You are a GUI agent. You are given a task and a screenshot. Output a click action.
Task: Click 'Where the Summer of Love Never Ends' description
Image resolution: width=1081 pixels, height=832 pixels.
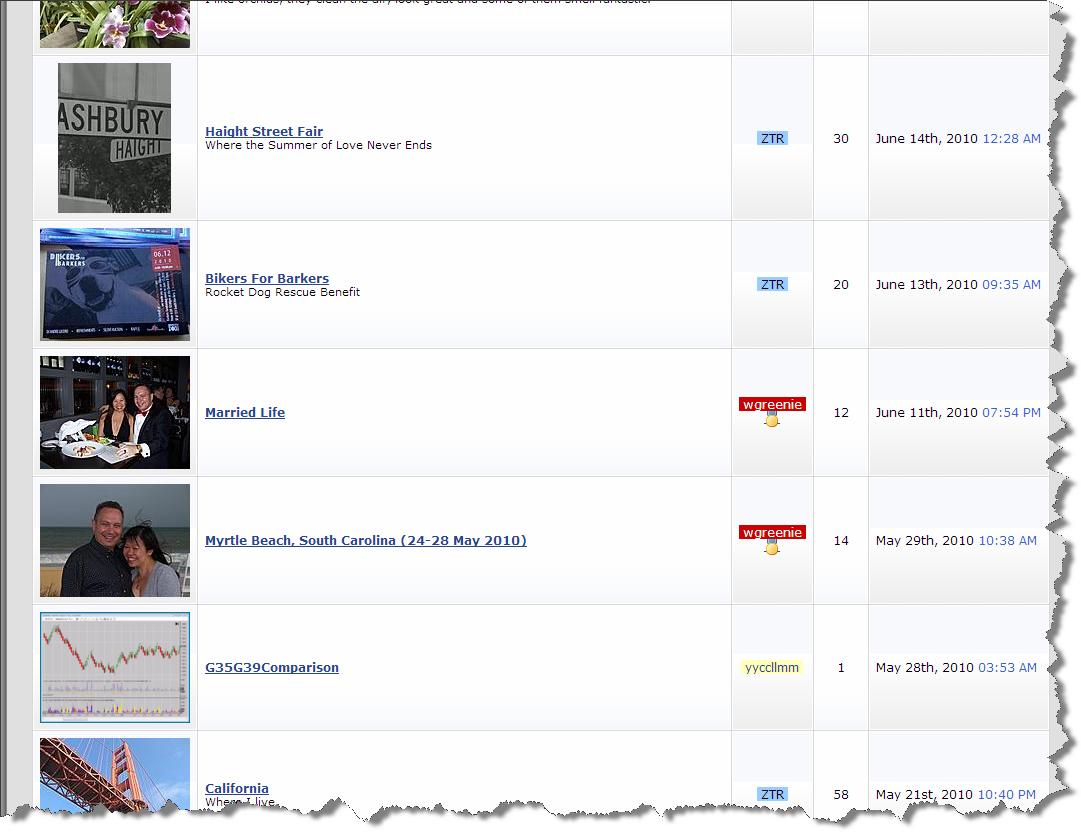point(319,145)
